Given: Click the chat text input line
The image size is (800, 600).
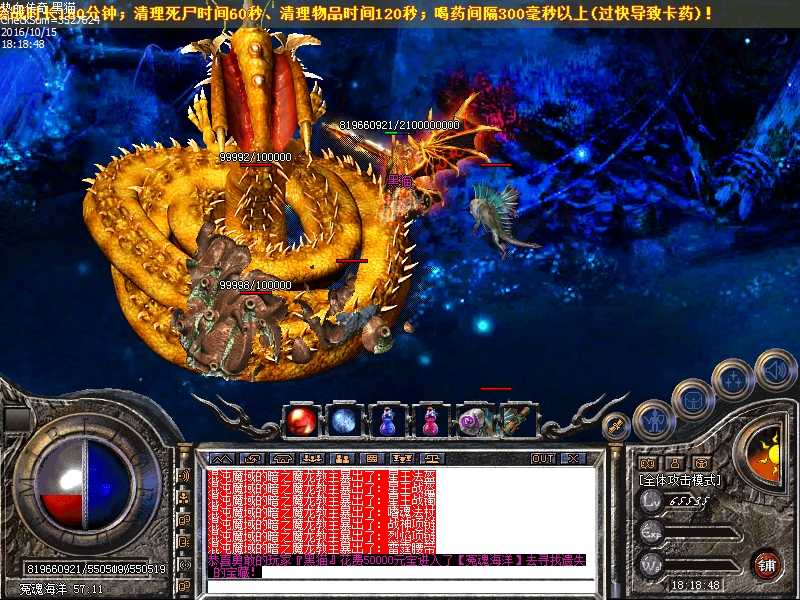Looking at the screenshot, I should click(x=401, y=586).
